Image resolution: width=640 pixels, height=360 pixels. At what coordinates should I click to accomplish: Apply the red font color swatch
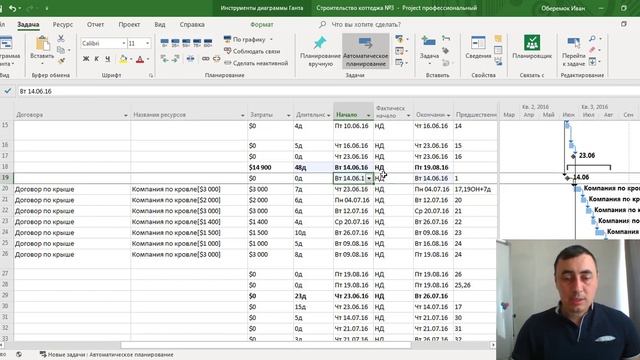tap(140, 60)
